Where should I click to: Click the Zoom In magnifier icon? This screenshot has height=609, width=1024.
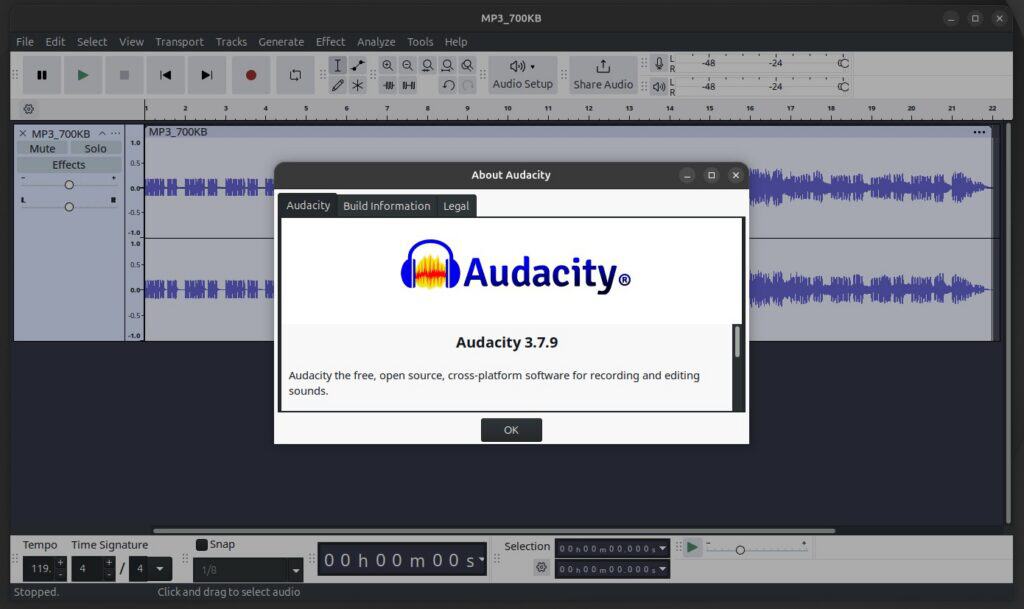[388, 65]
